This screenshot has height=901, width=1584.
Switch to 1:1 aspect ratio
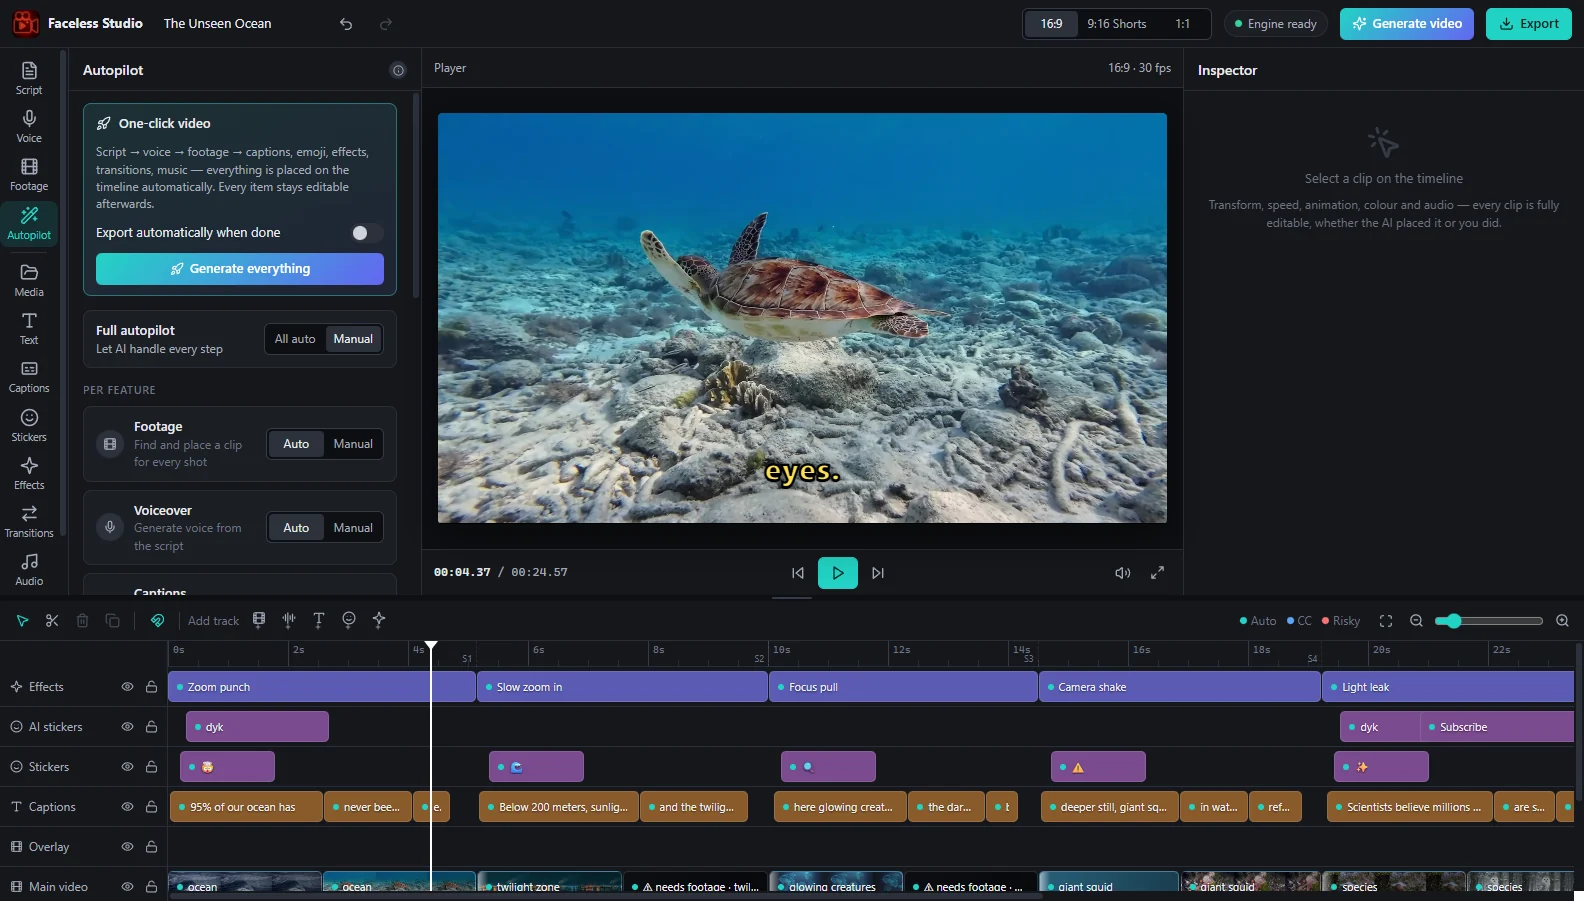1183,24
